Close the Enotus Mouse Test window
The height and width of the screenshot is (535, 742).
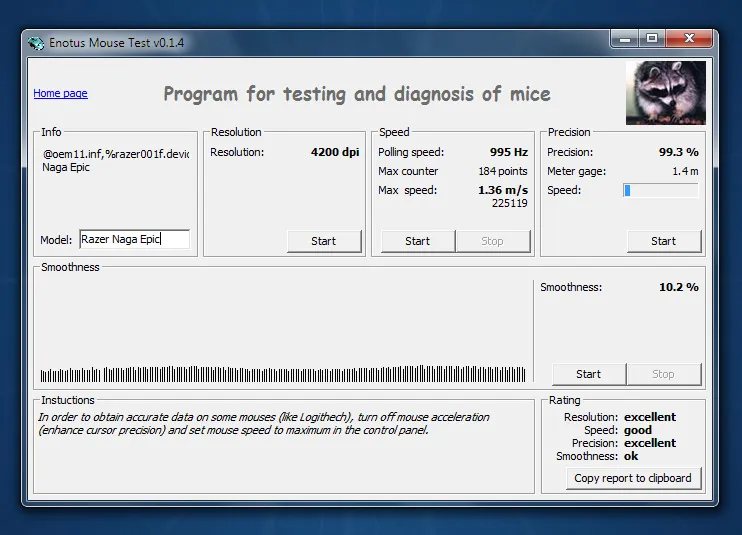click(688, 39)
